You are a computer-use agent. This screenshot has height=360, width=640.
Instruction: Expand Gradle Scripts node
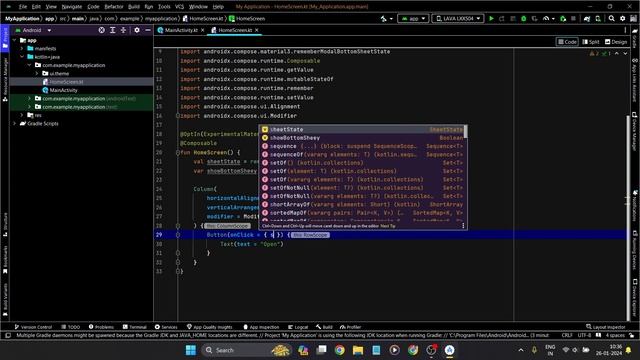15,123
